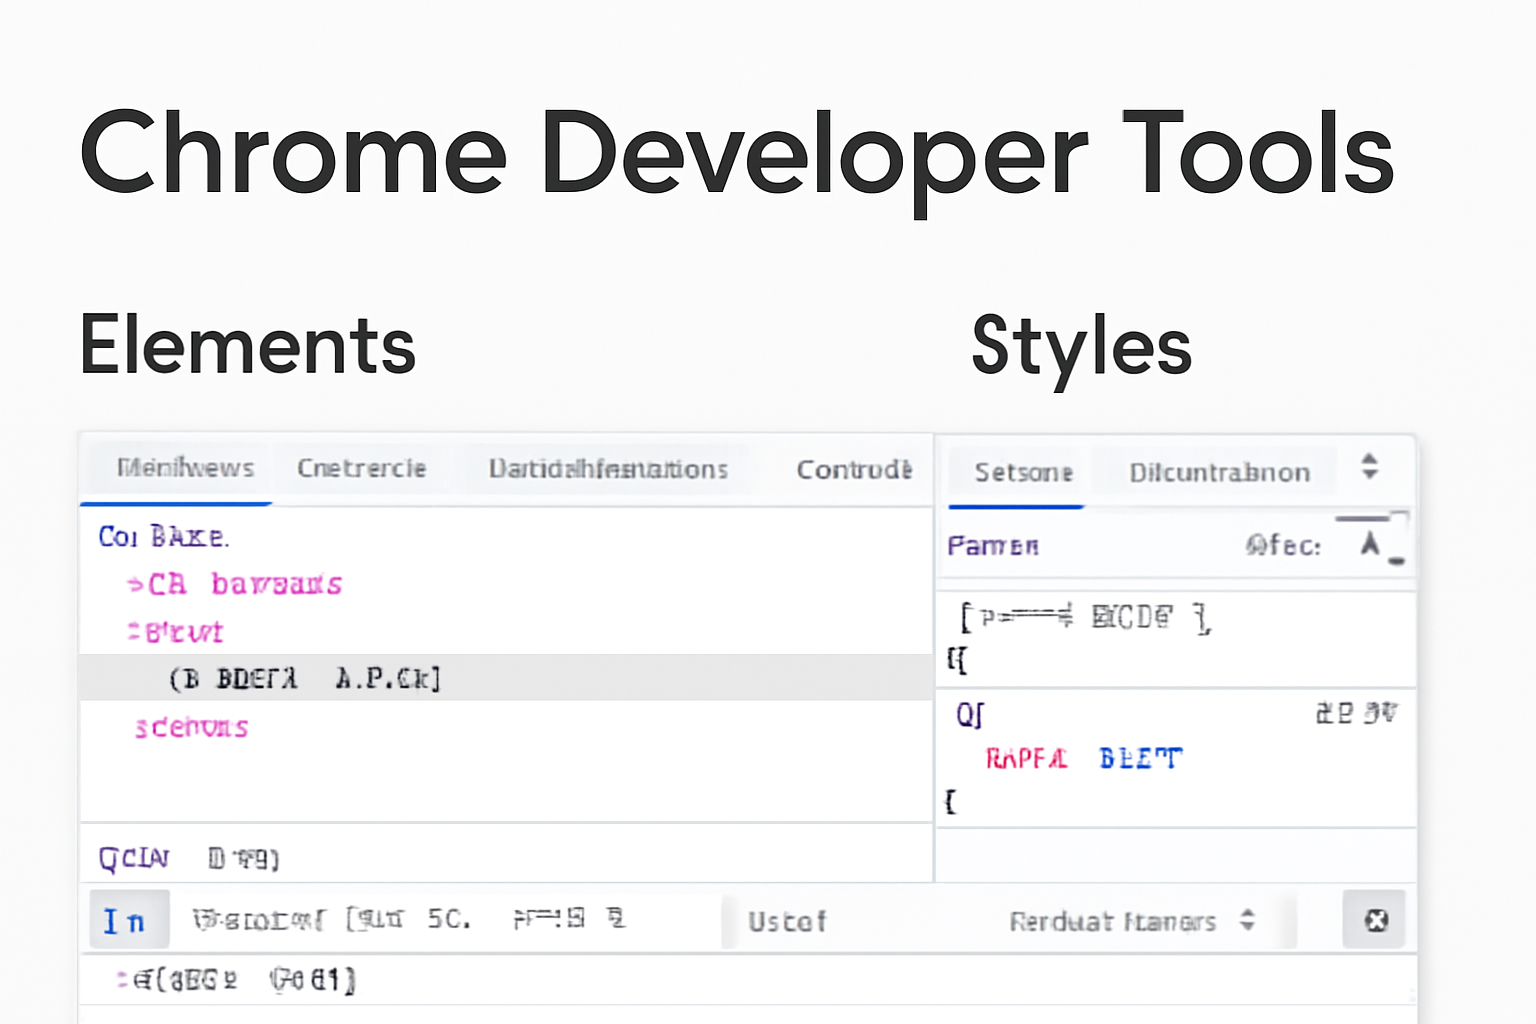Click up/down arrows icon in Styles tab bar

(x=1370, y=466)
